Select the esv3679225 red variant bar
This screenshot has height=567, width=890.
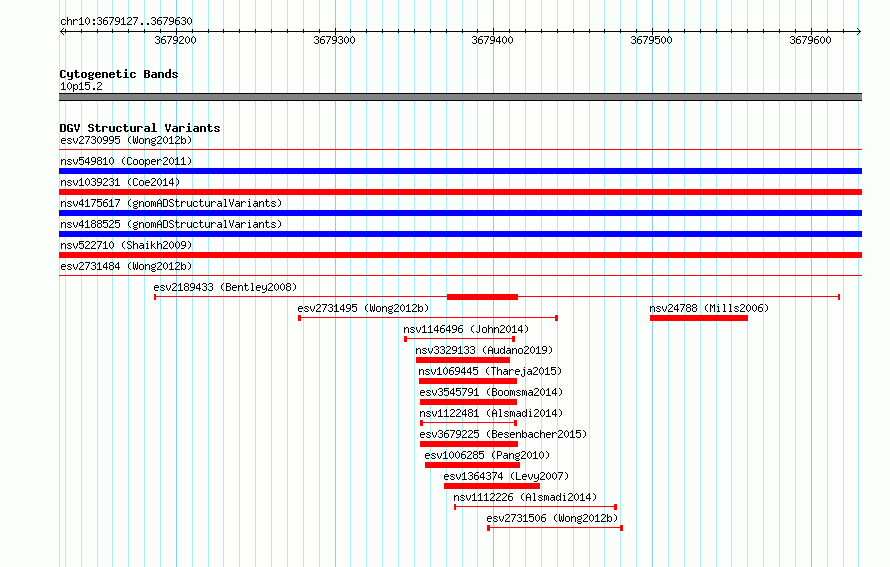click(469, 444)
